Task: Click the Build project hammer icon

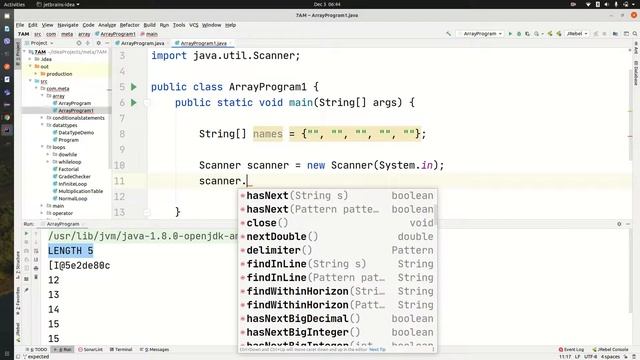Action: click(x=449, y=34)
